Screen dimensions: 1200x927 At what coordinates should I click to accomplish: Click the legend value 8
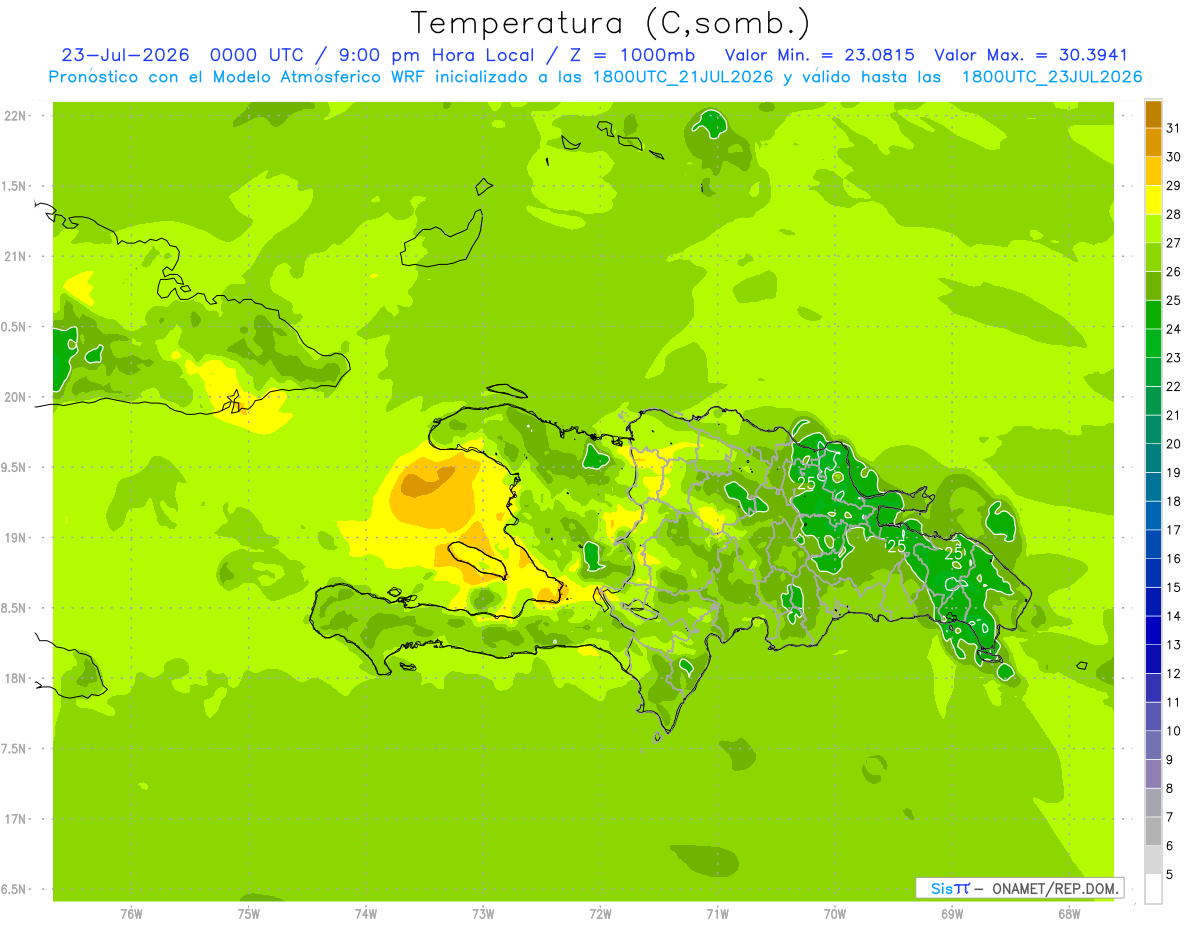1170,788
